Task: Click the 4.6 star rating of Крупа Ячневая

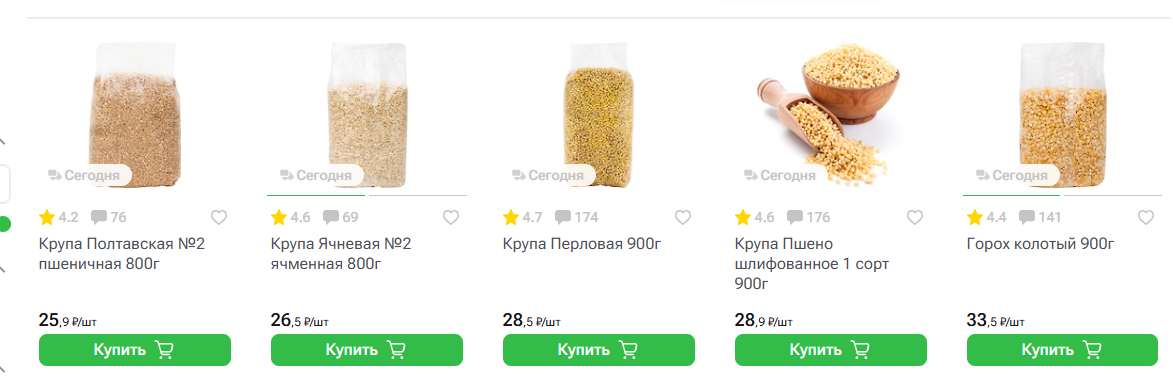Action: pos(290,218)
